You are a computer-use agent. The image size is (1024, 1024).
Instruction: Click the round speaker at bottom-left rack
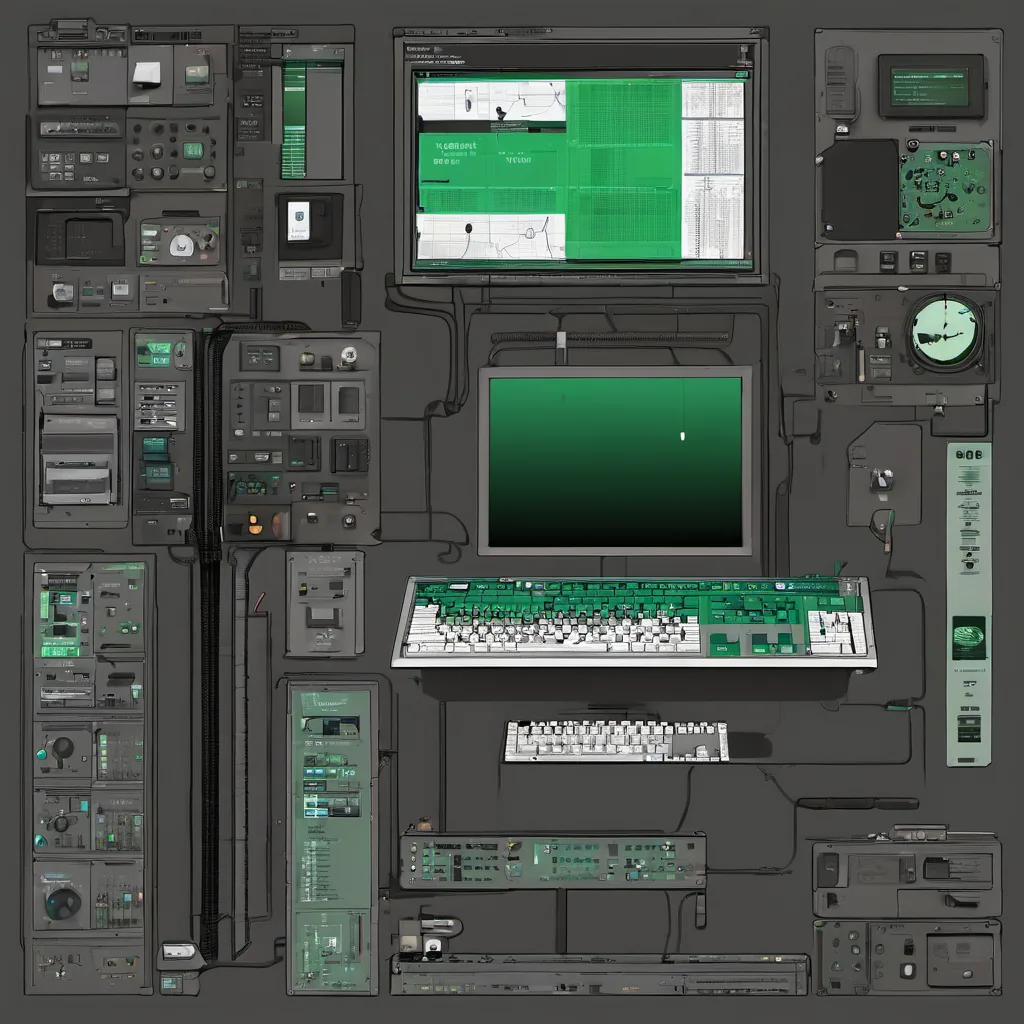tap(63, 903)
